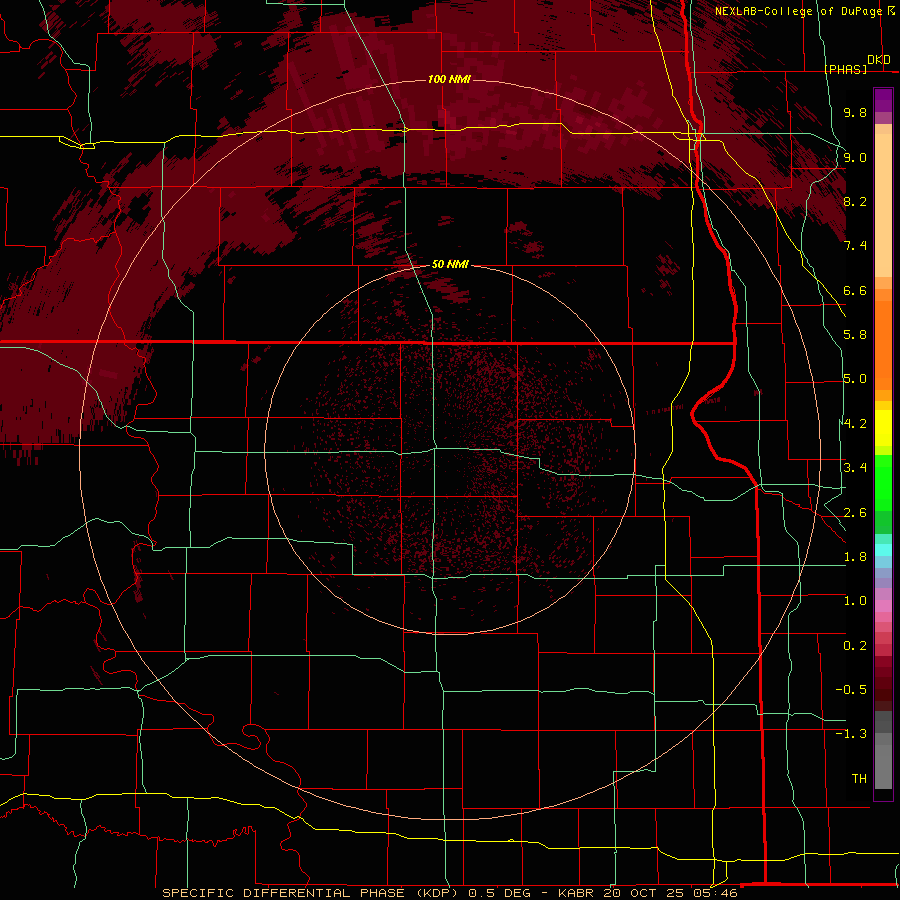Click the KABR station identifier in the caption
The width and height of the screenshot is (900, 900).
coord(576,893)
